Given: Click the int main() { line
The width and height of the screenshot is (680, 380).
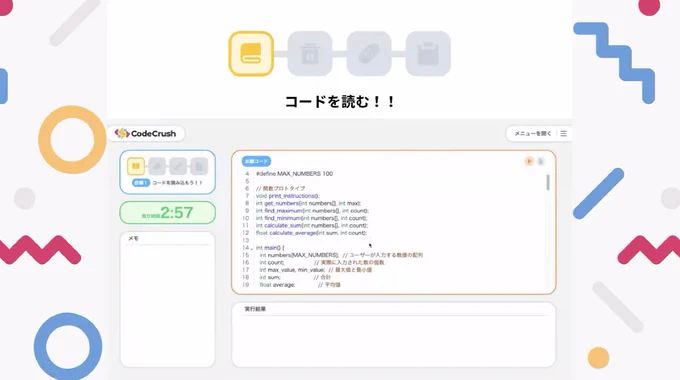Looking at the screenshot, I should (270, 248).
